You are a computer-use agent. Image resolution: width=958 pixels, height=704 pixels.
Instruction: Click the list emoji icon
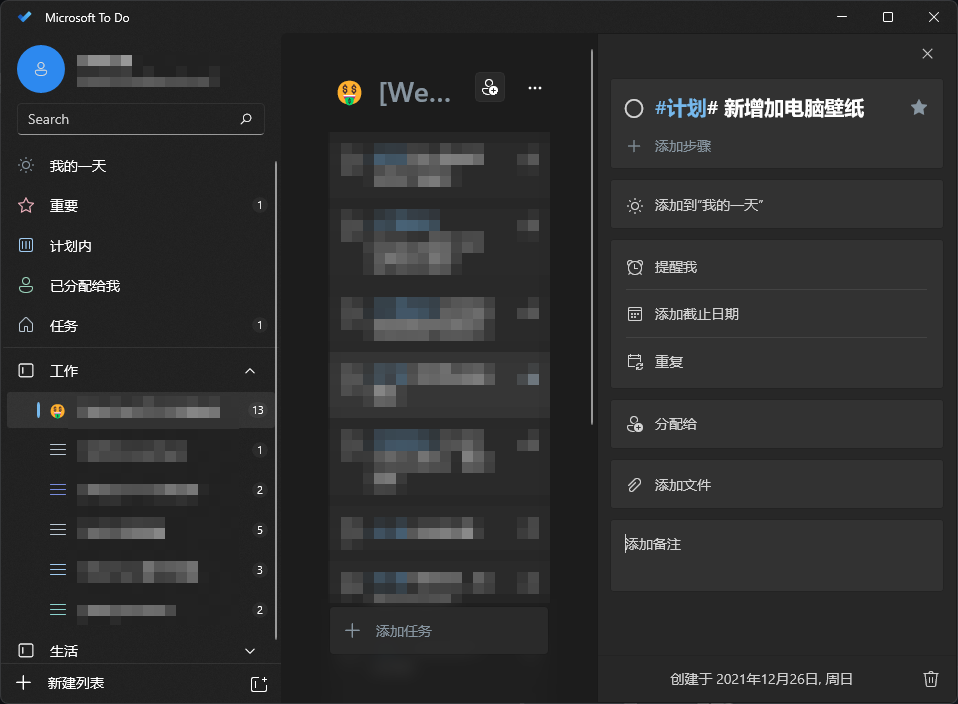tap(349, 93)
